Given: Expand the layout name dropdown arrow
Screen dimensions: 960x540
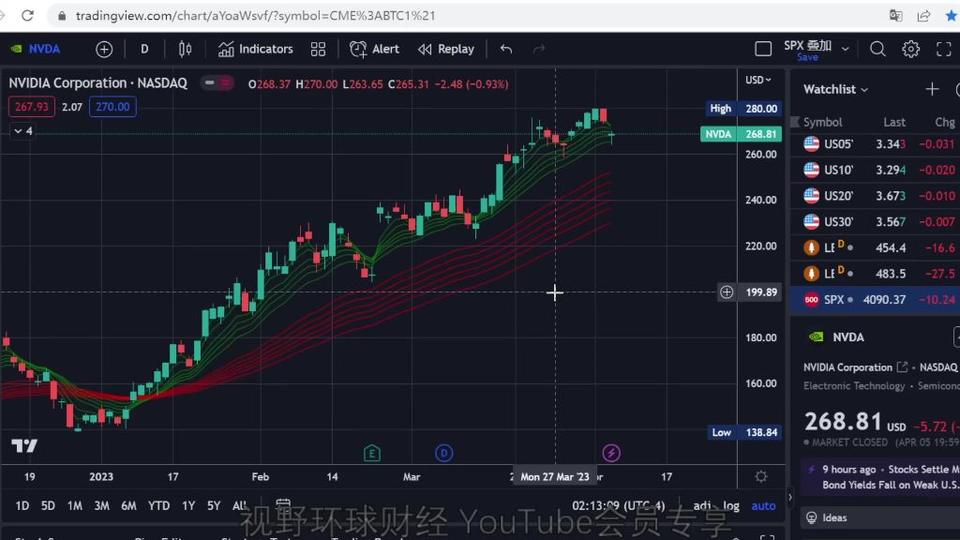Looking at the screenshot, I should [845, 49].
